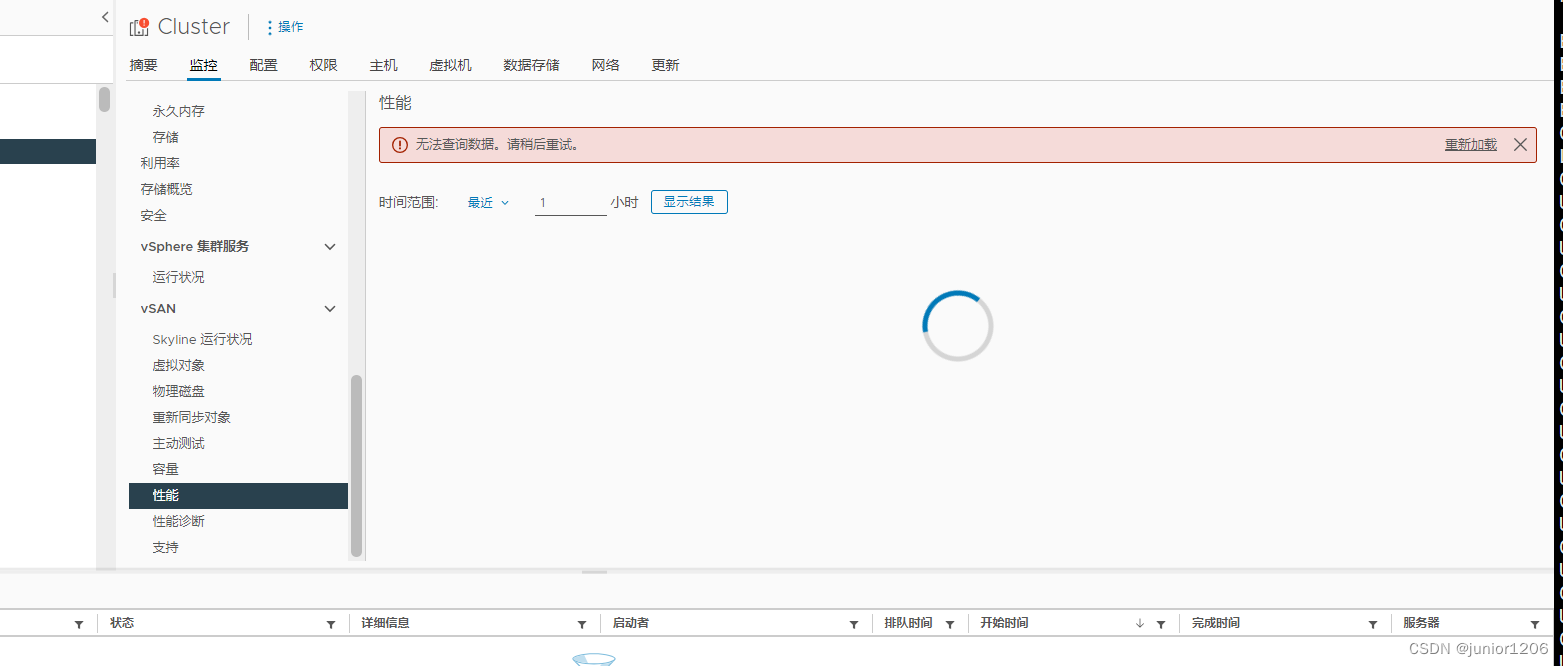Click the 开始时间 column header

[x=1004, y=623]
